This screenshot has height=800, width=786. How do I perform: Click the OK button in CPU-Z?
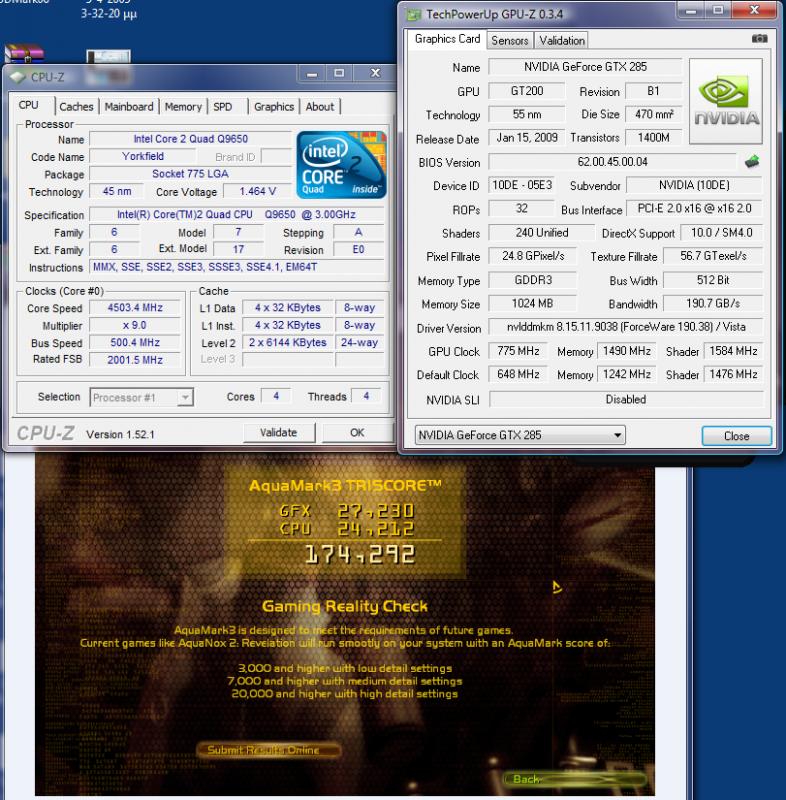click(357, 433)
